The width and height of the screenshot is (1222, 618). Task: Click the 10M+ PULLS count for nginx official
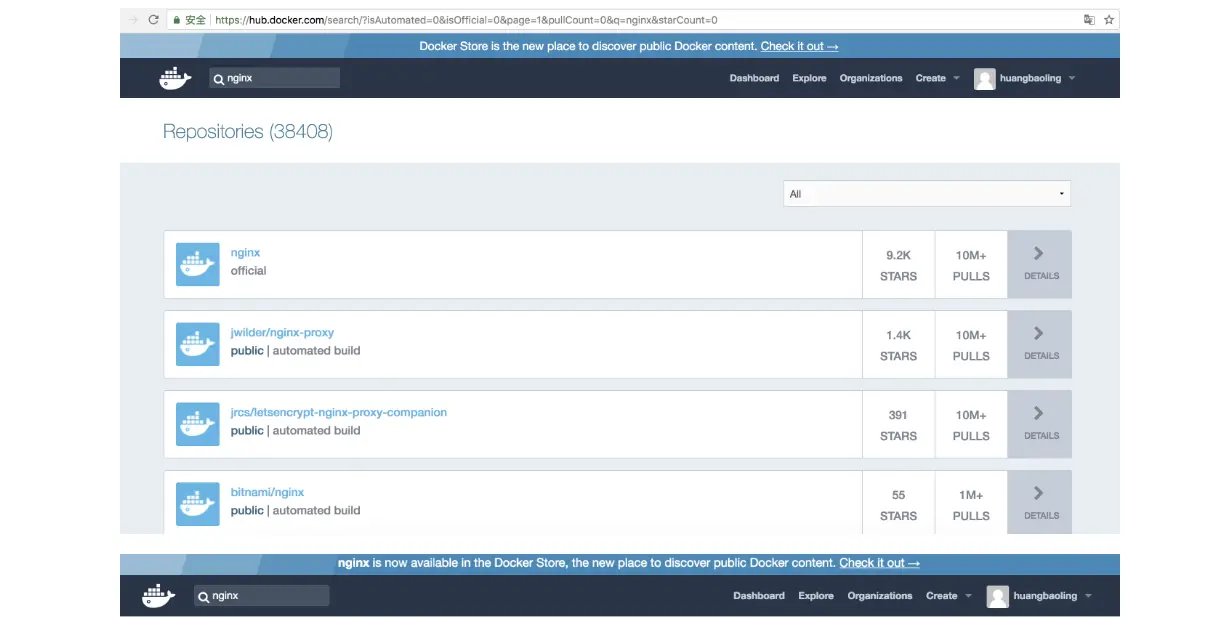971,265
